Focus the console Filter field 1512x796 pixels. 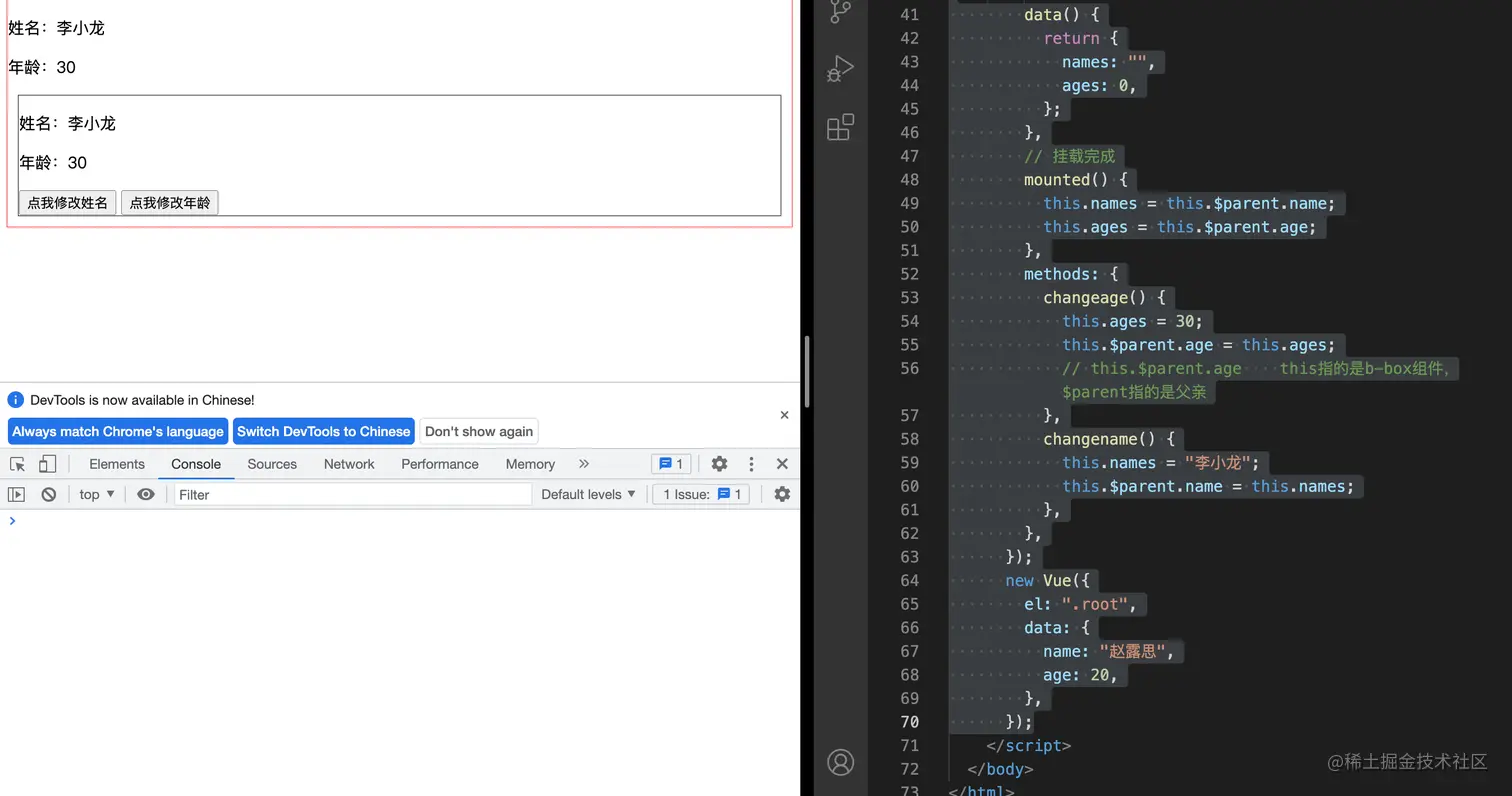(x=353, y=494)
